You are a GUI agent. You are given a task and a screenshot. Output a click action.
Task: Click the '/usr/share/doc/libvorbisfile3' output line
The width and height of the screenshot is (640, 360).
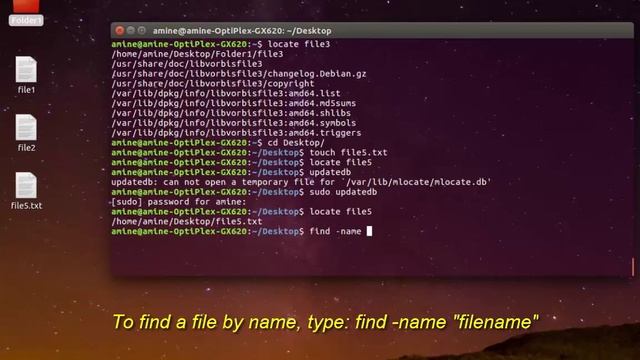(x=187, y=64)
